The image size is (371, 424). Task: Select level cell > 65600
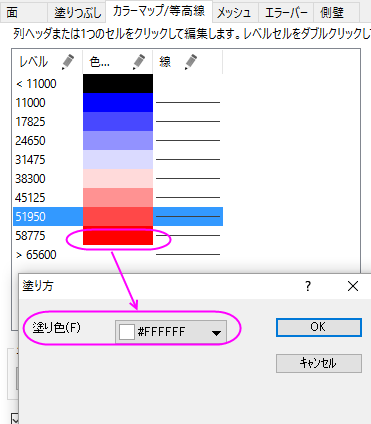click(48, 254)
